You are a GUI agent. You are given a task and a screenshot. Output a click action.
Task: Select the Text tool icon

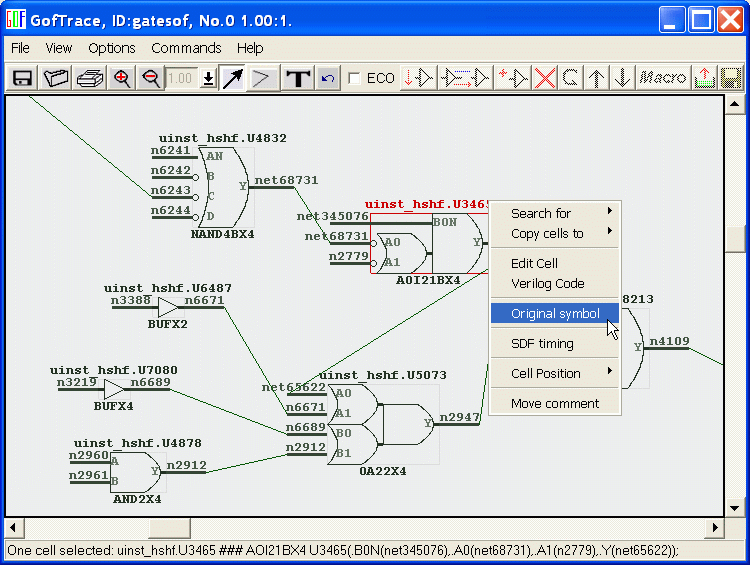click(298, 78)
